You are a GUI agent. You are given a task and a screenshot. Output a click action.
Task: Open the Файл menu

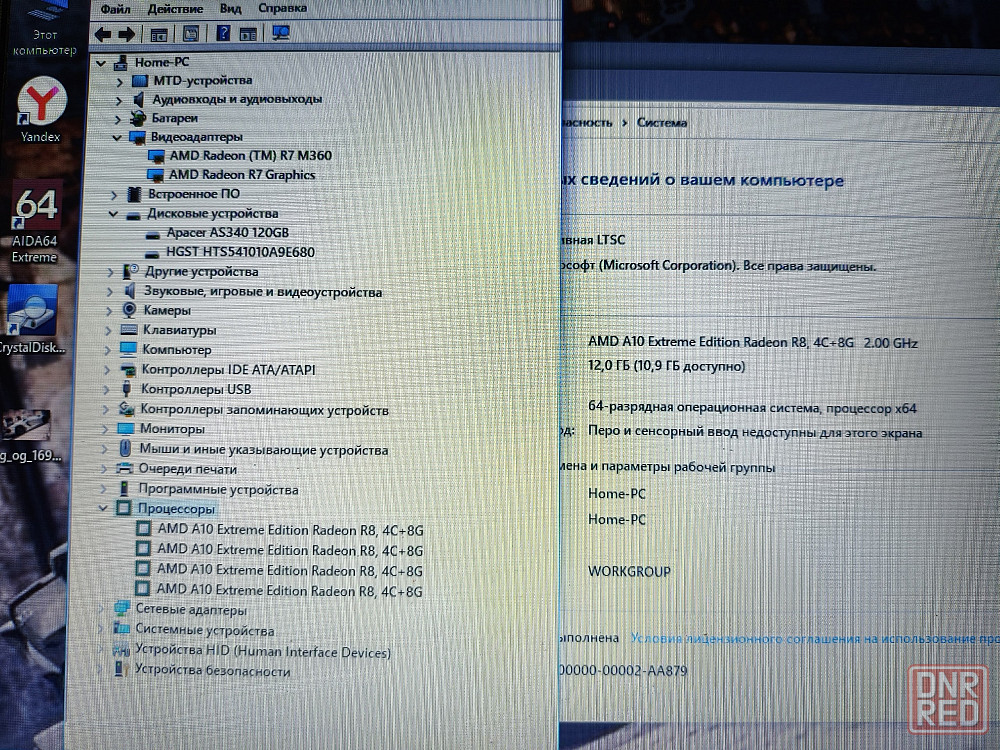[x=115, y=8]
